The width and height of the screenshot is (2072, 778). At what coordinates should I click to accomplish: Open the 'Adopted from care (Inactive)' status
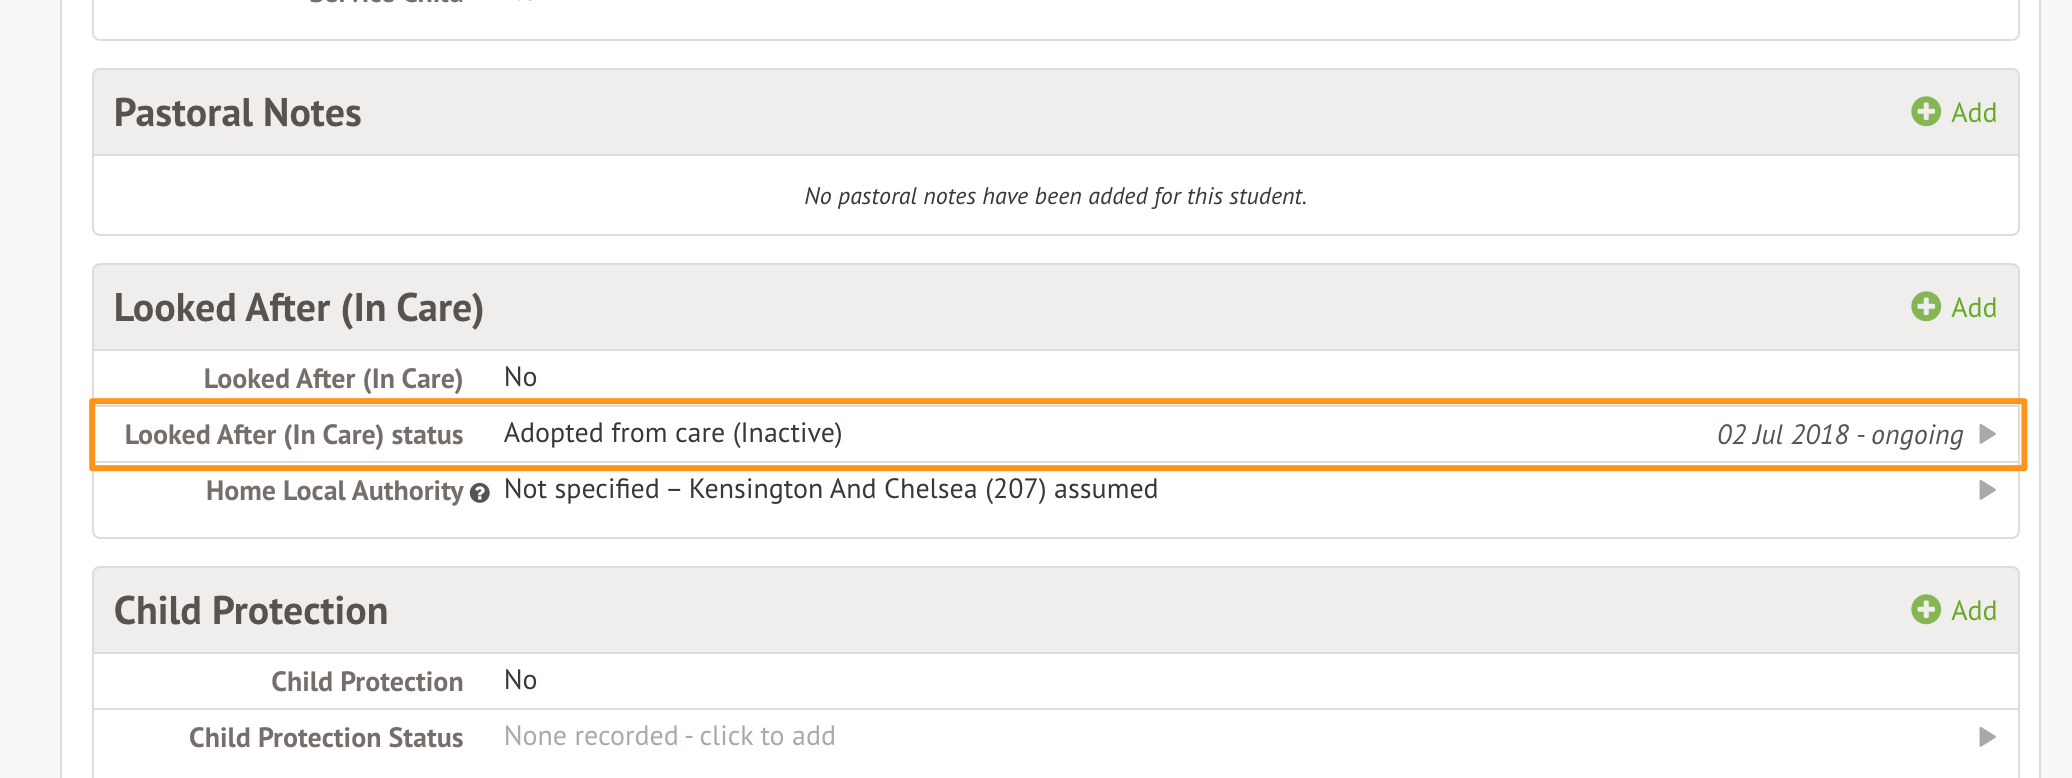pyautogui.click(x=672, y=433)
